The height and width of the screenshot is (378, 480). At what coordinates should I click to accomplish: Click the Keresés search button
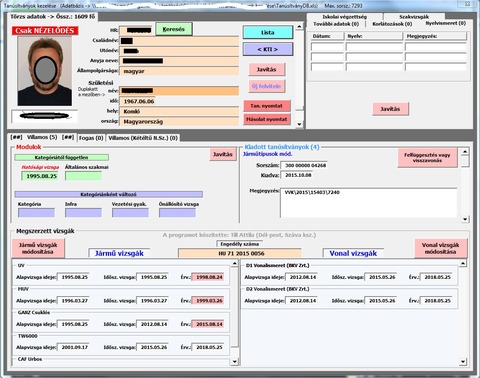(174, 29)
